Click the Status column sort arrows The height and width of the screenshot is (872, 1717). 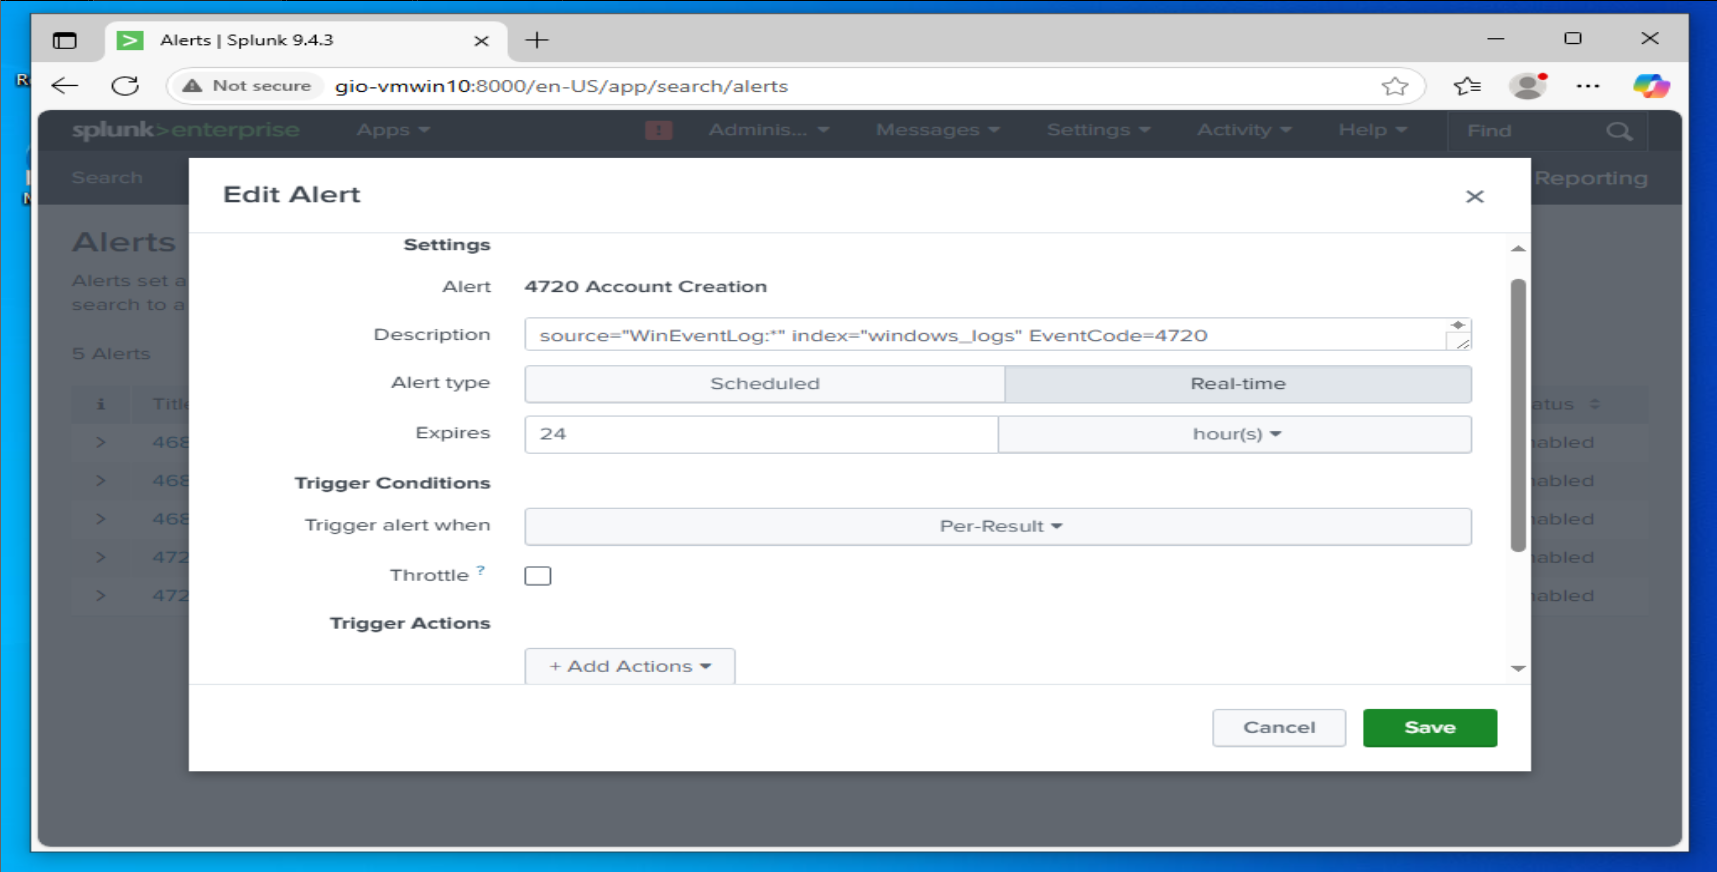1595,404
